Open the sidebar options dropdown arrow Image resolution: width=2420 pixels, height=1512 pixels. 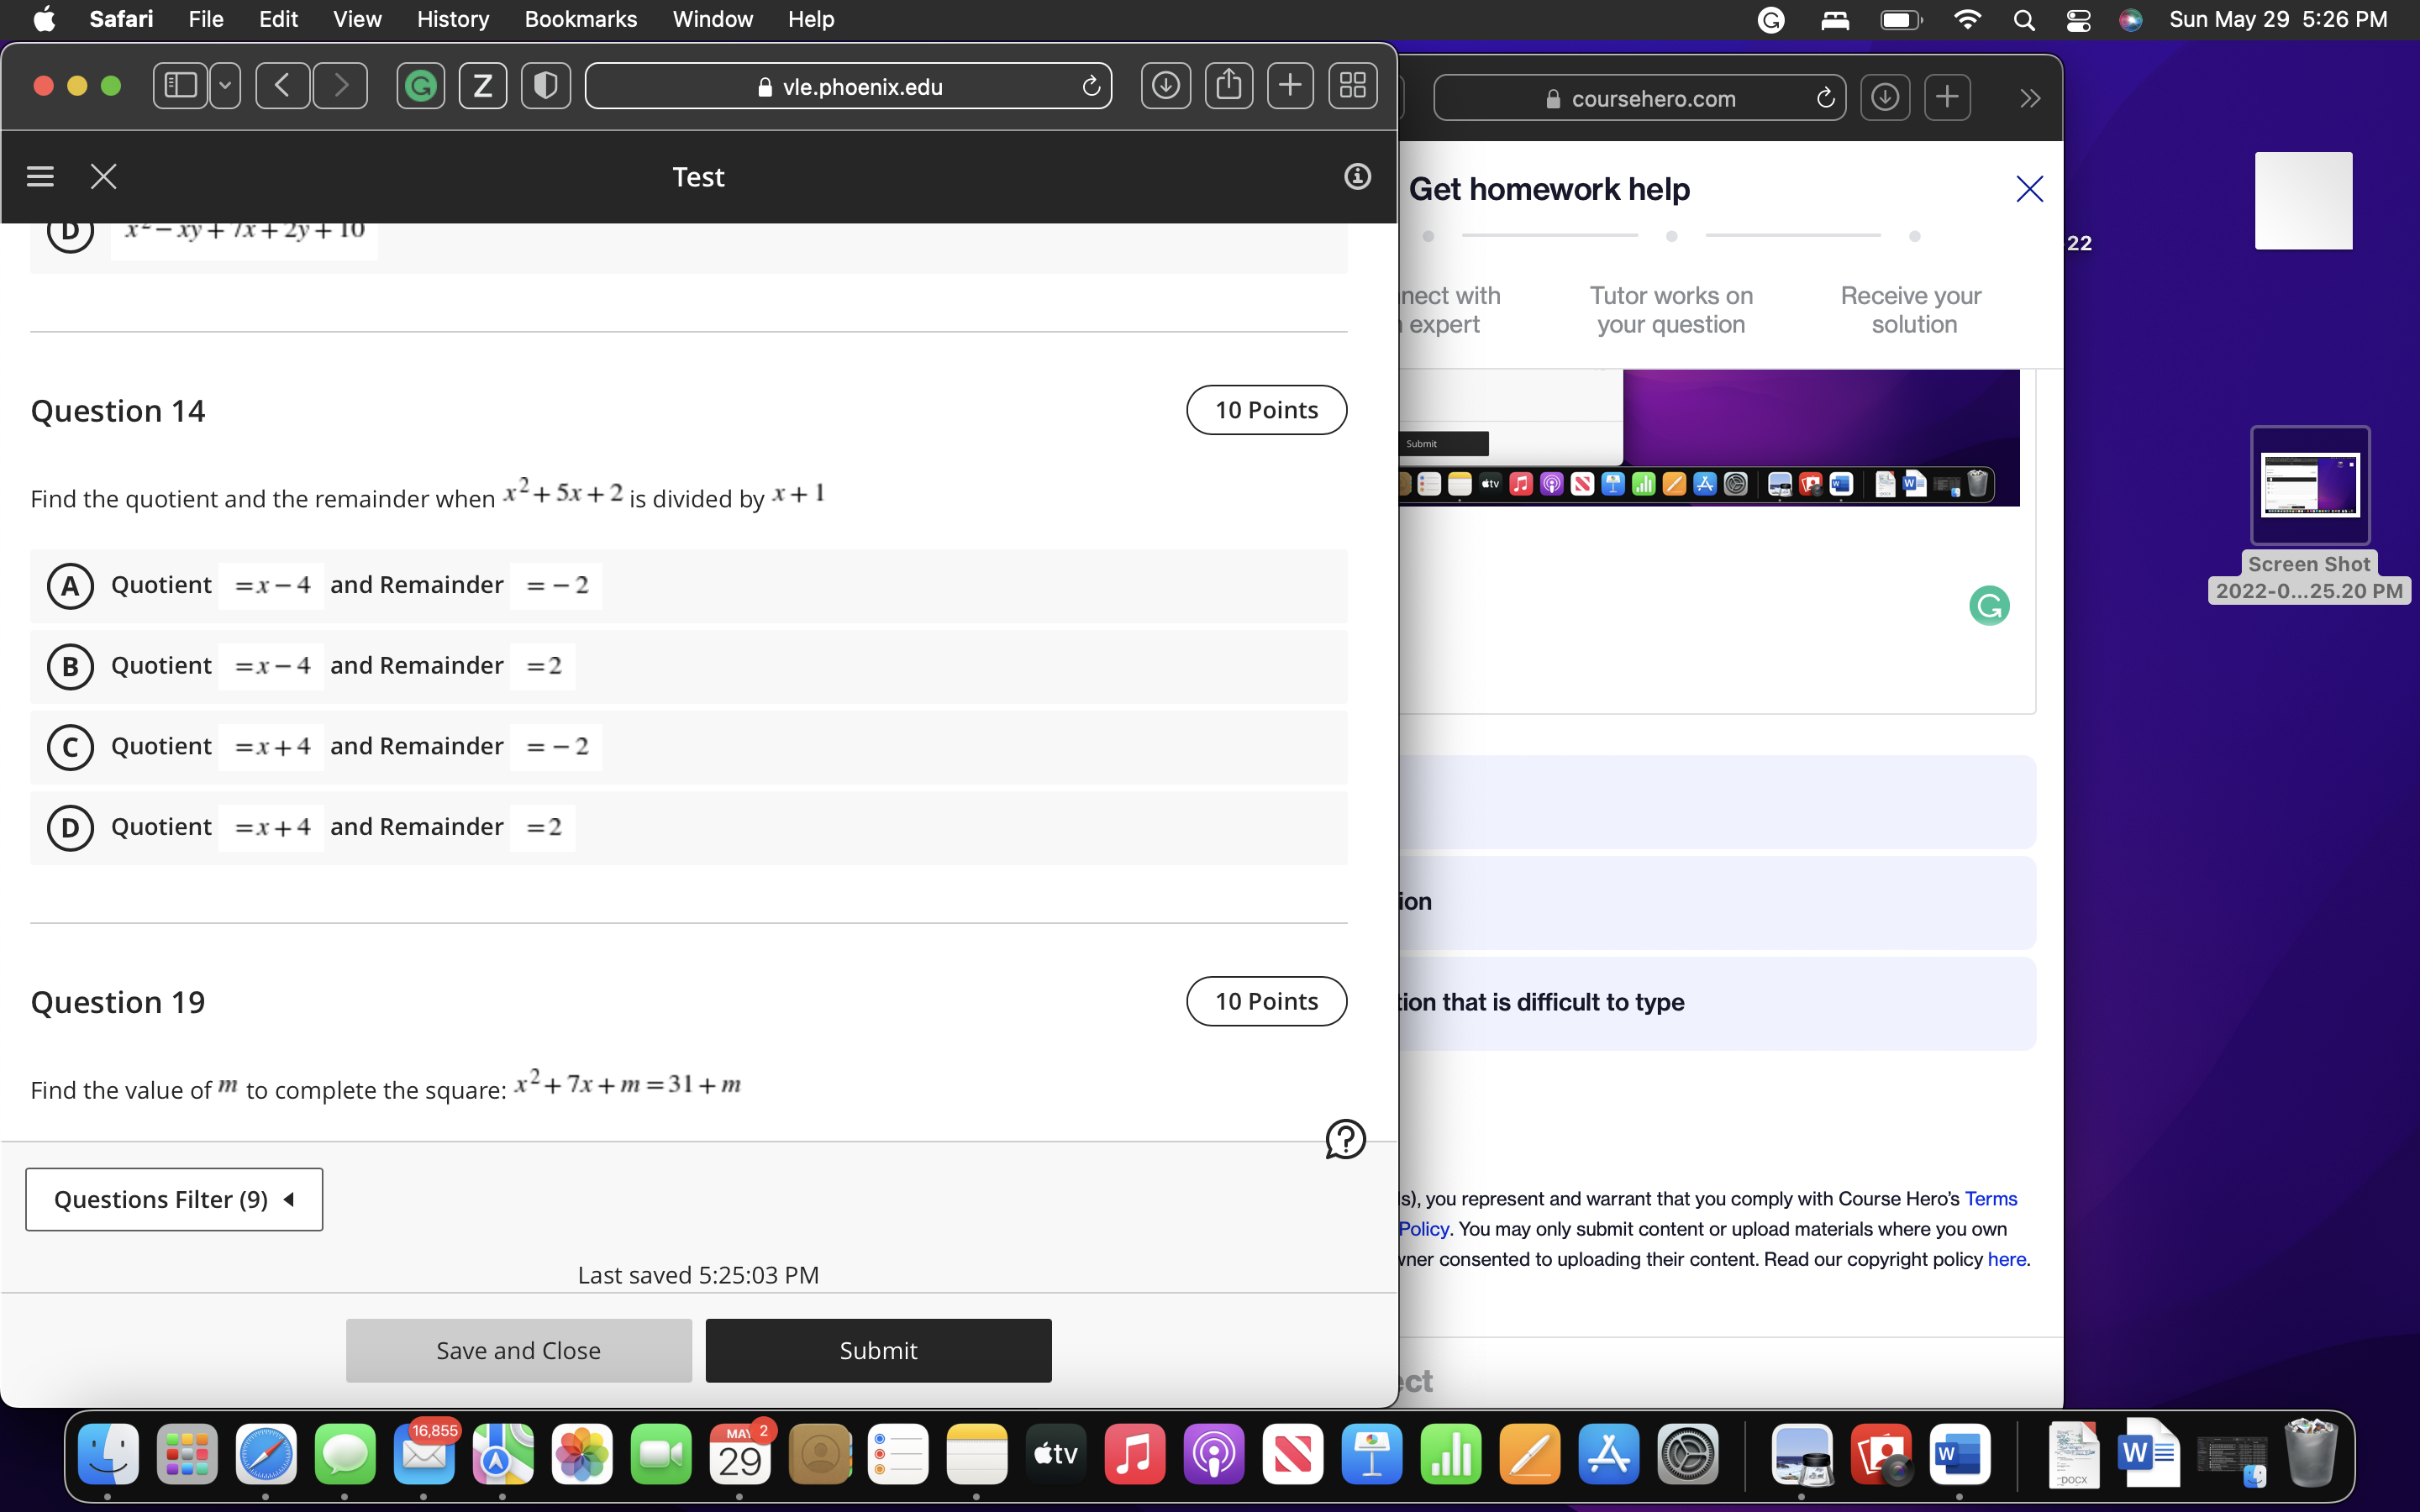225,86
